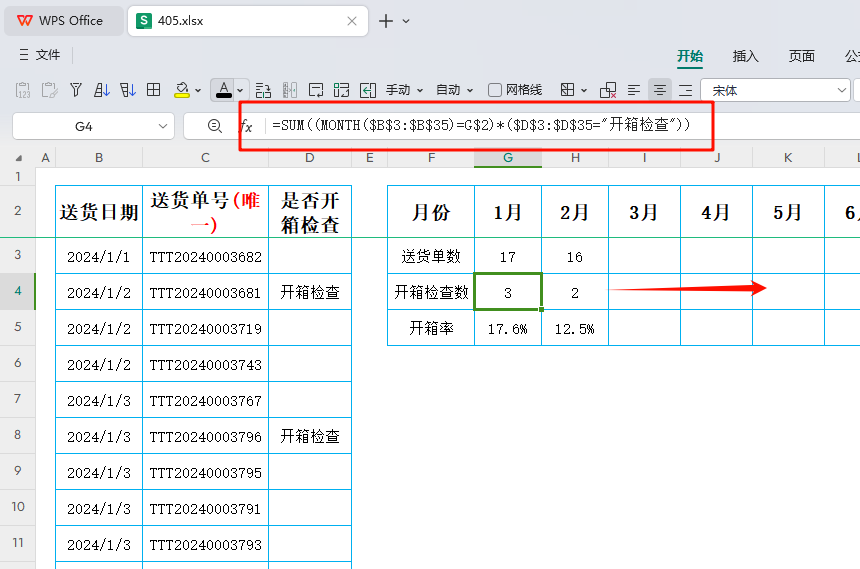This screenshot has height=569, width=860.
Task: Click the filter funnel icon
Action: coord(76,90)
